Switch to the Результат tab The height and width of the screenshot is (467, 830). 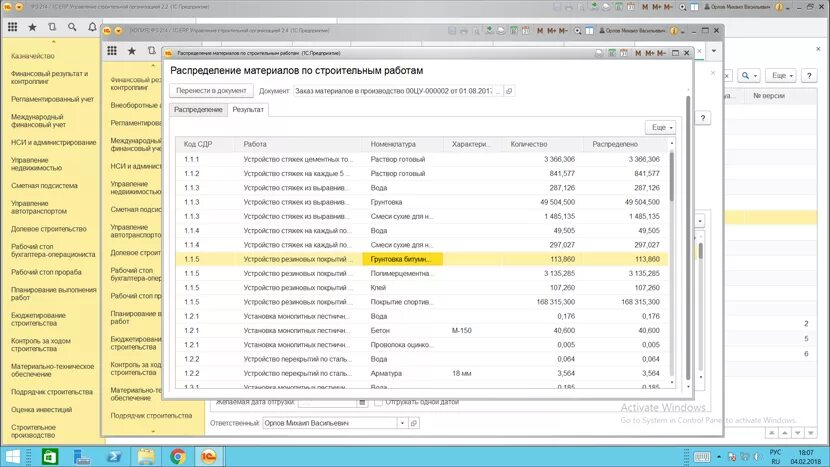tap(248, 110)
